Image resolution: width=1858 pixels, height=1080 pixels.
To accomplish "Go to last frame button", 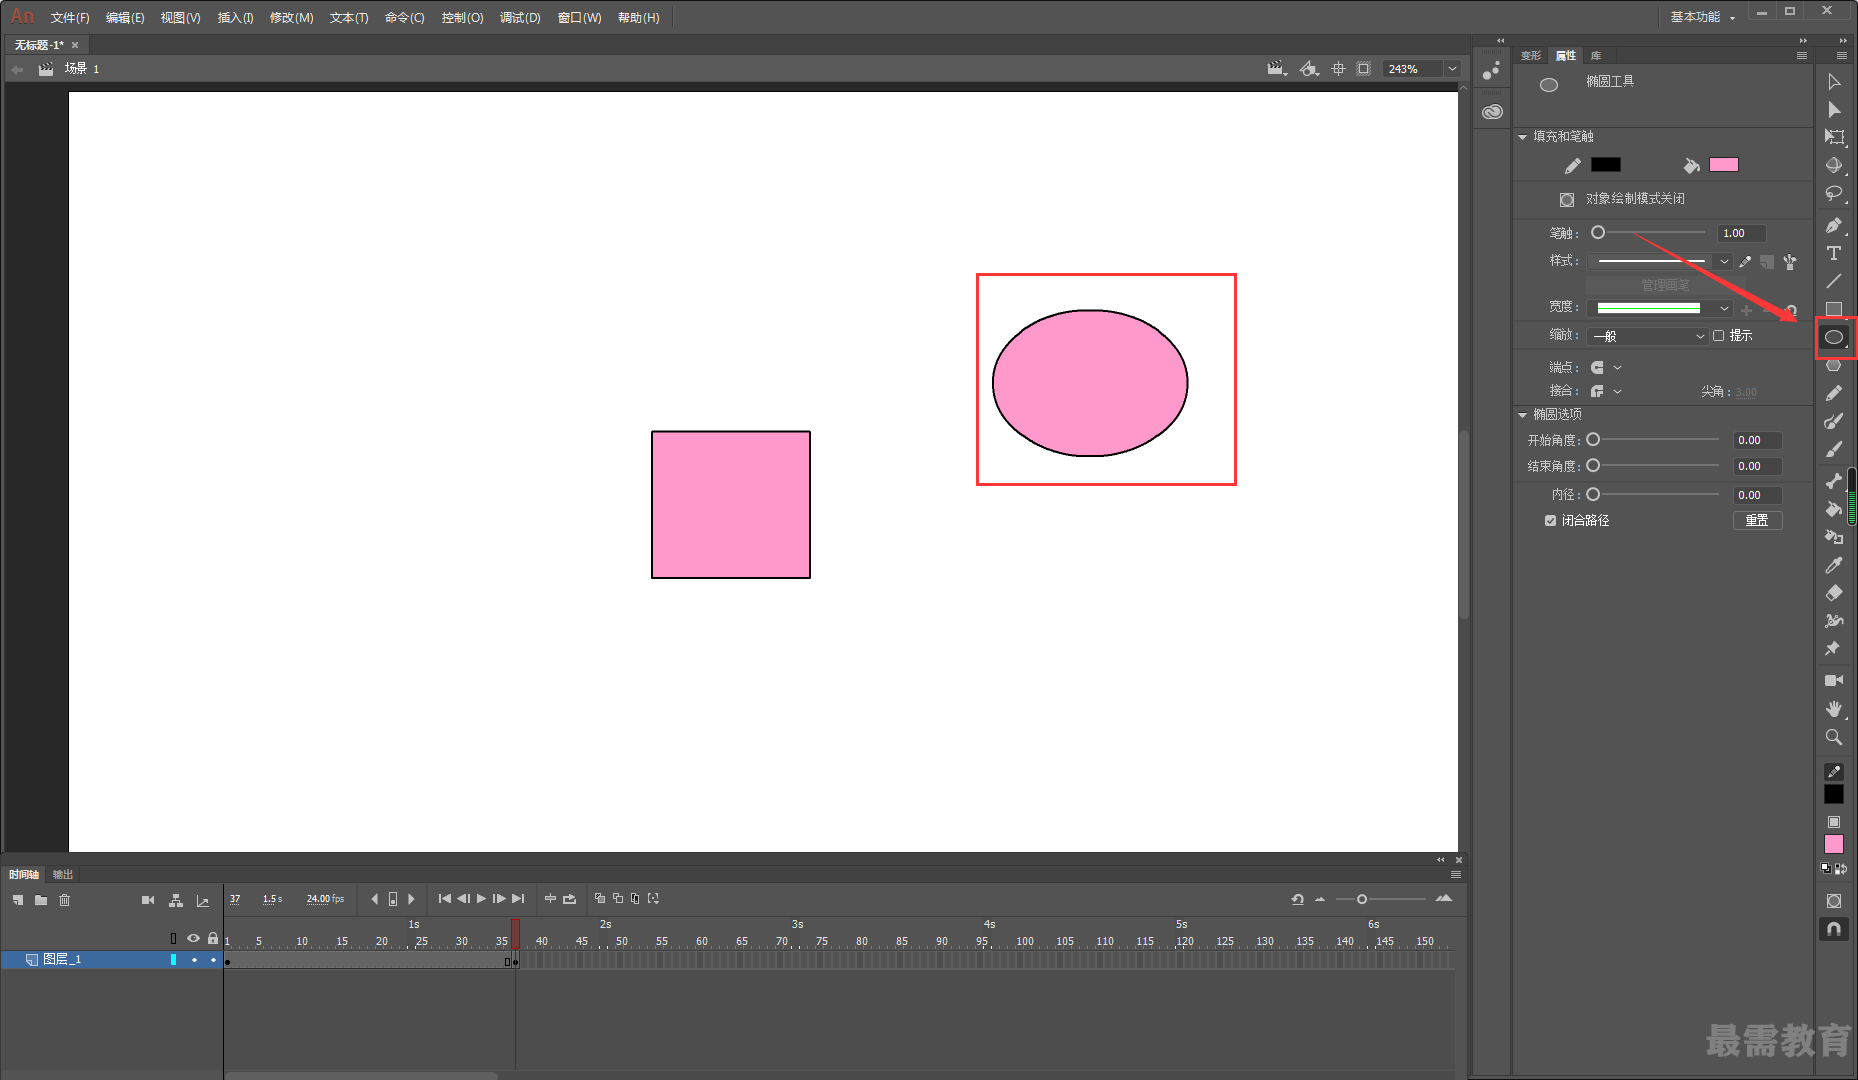I will (x=518, y=899).
